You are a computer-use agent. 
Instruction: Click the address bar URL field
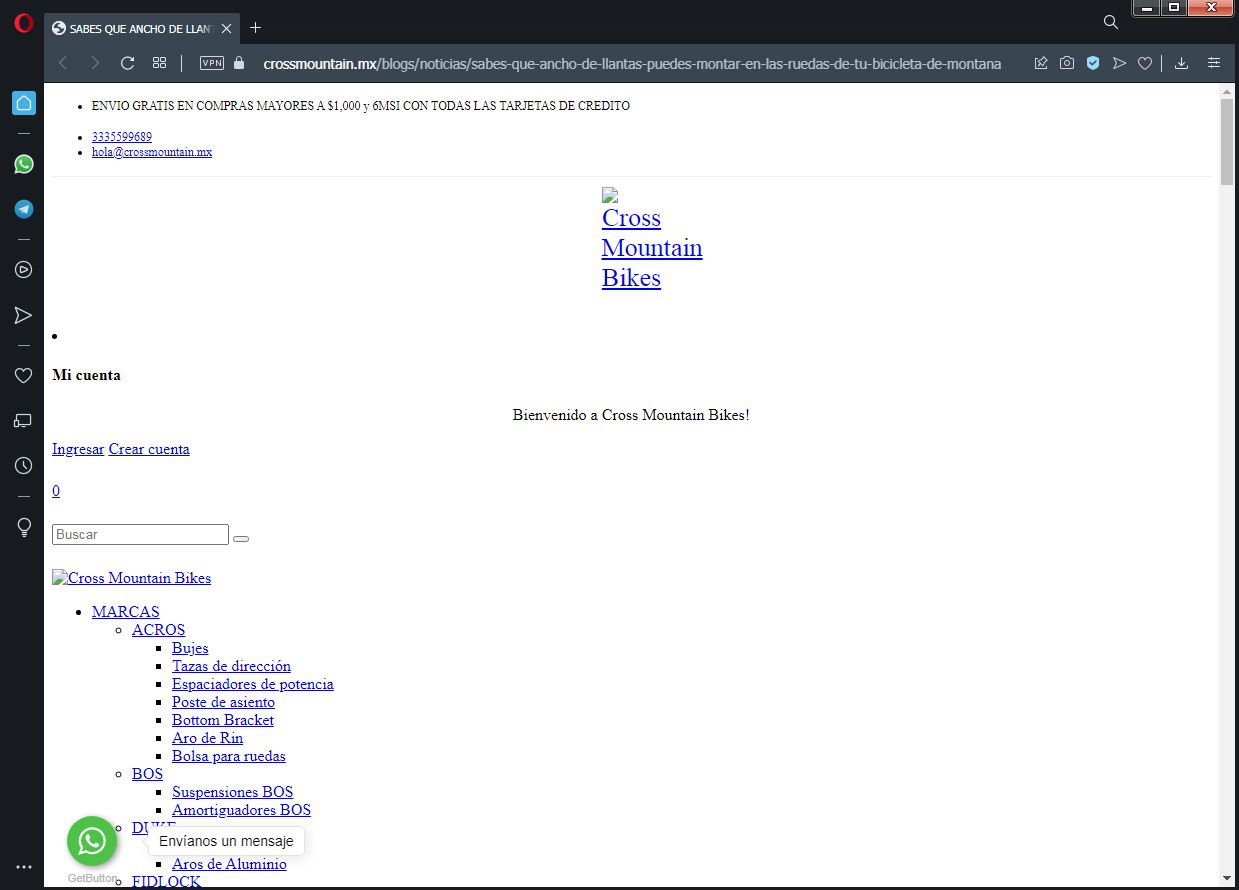tap(632, 63)
